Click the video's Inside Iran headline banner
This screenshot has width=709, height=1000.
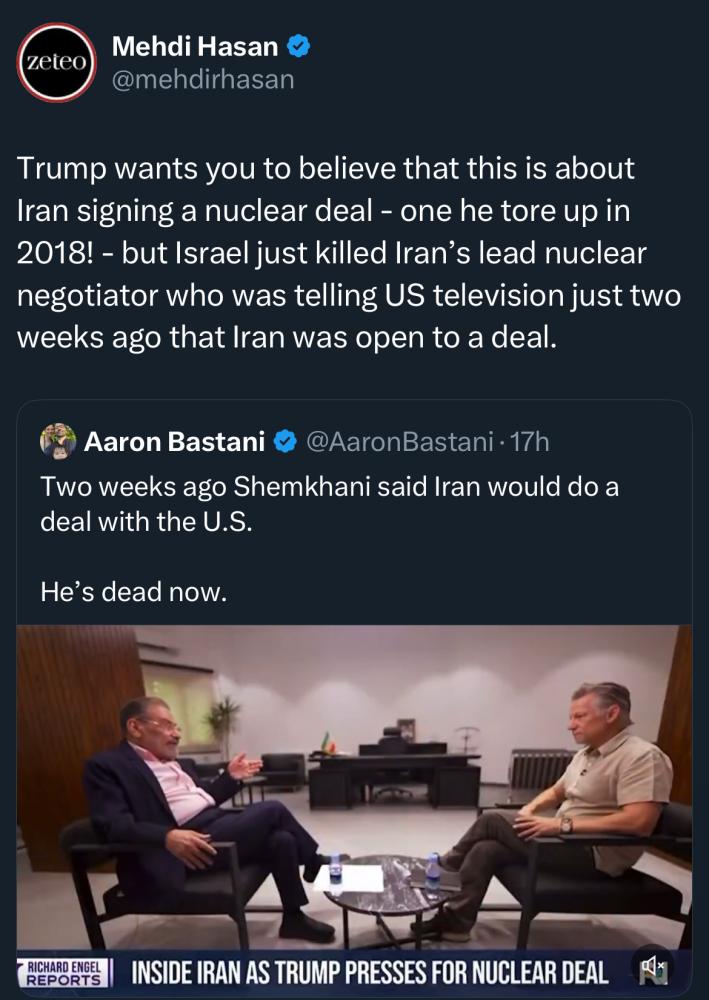pyautogui.click(x=370, y=973)
